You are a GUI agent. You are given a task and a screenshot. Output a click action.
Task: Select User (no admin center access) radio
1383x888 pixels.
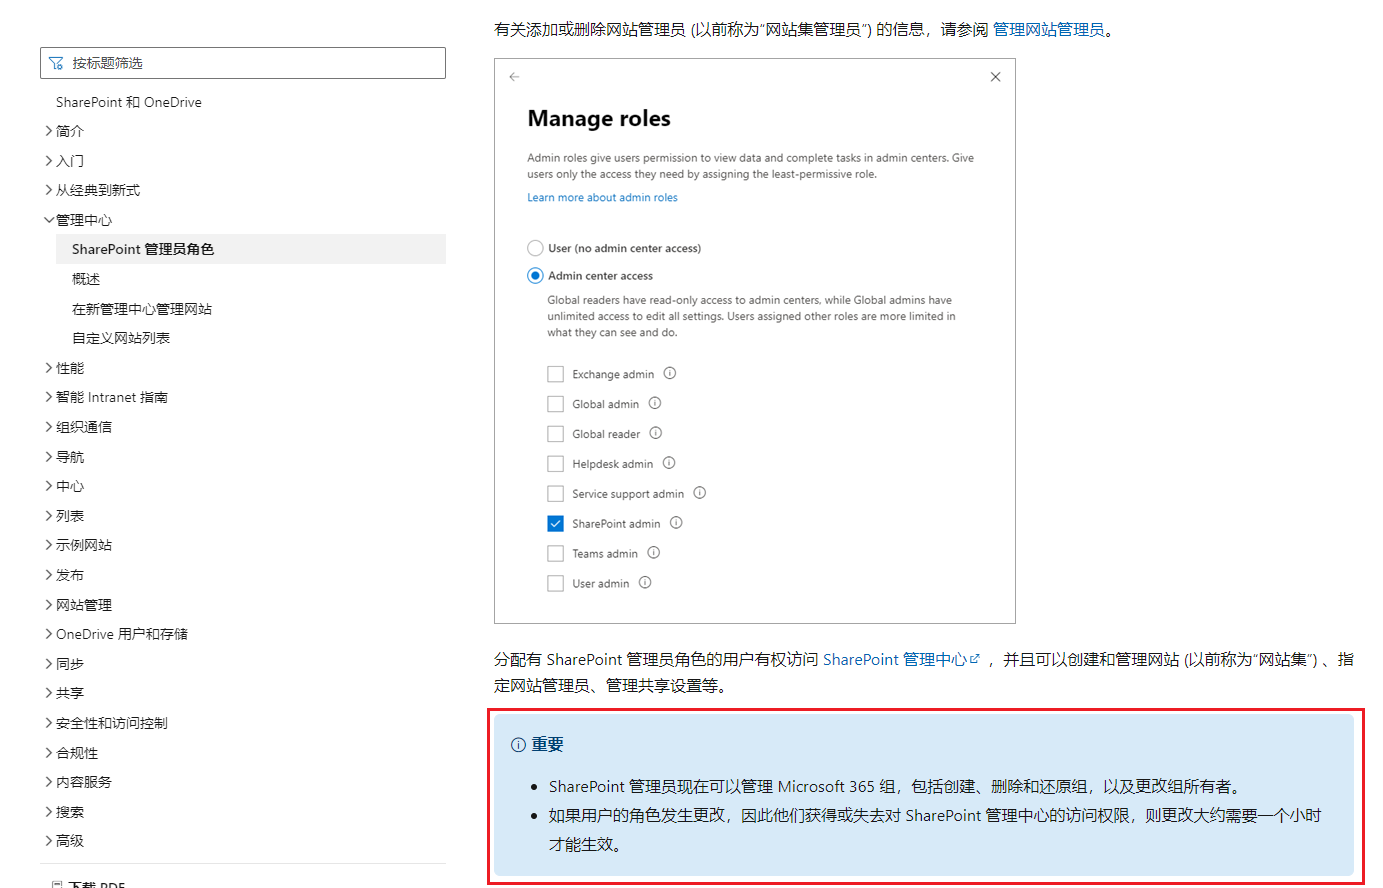point(535,248)
